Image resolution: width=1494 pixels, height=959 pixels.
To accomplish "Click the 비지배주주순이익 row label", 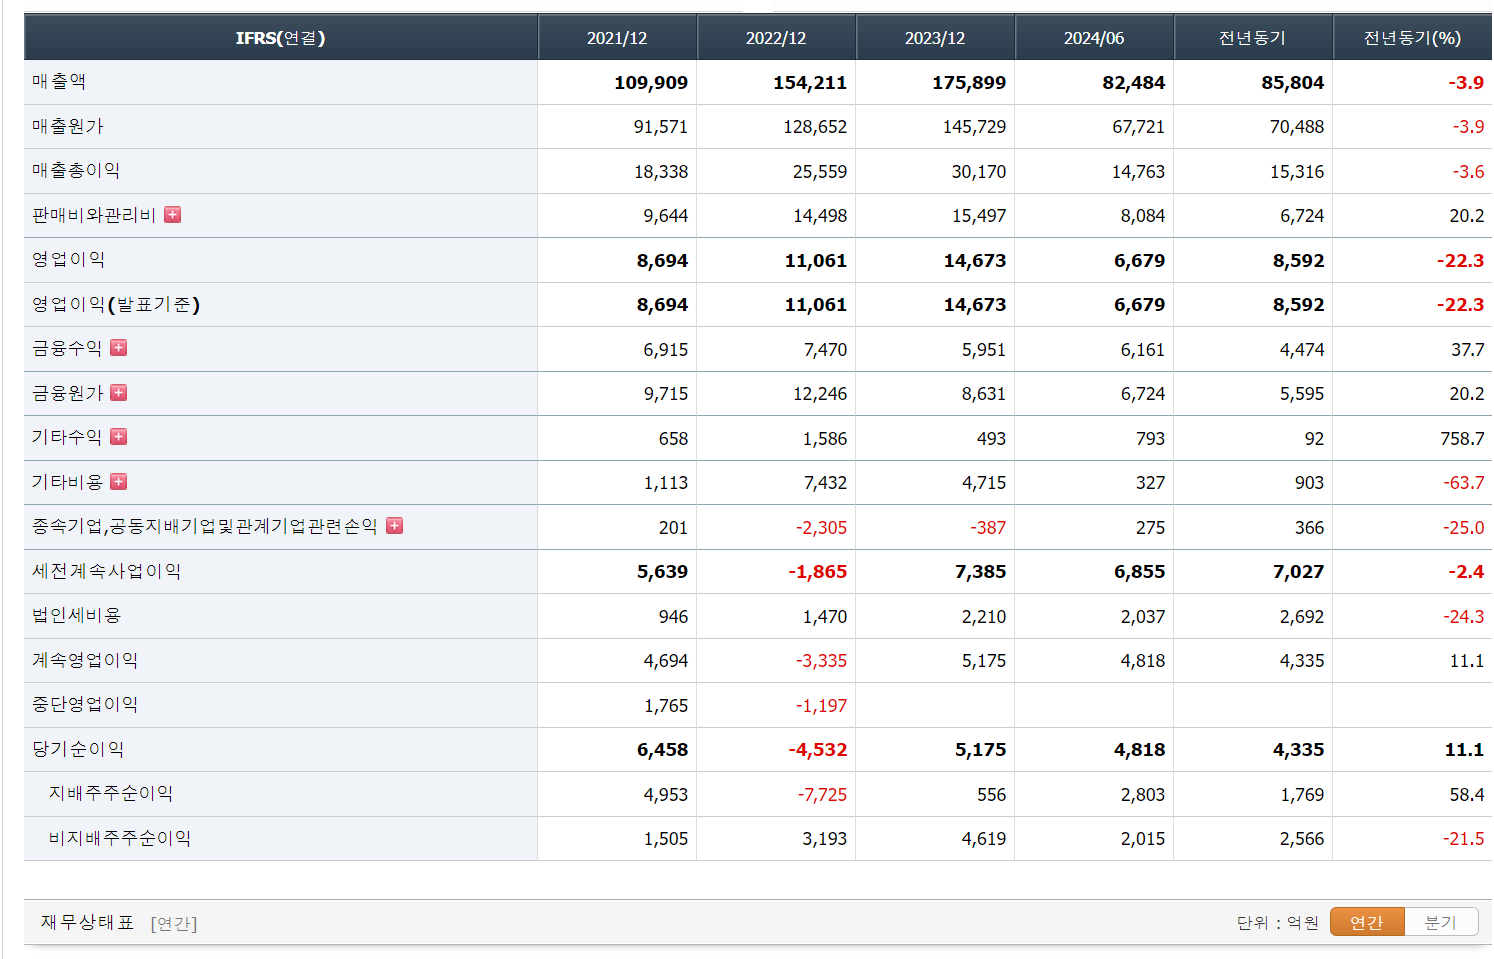I will click(x=120, y=838).
